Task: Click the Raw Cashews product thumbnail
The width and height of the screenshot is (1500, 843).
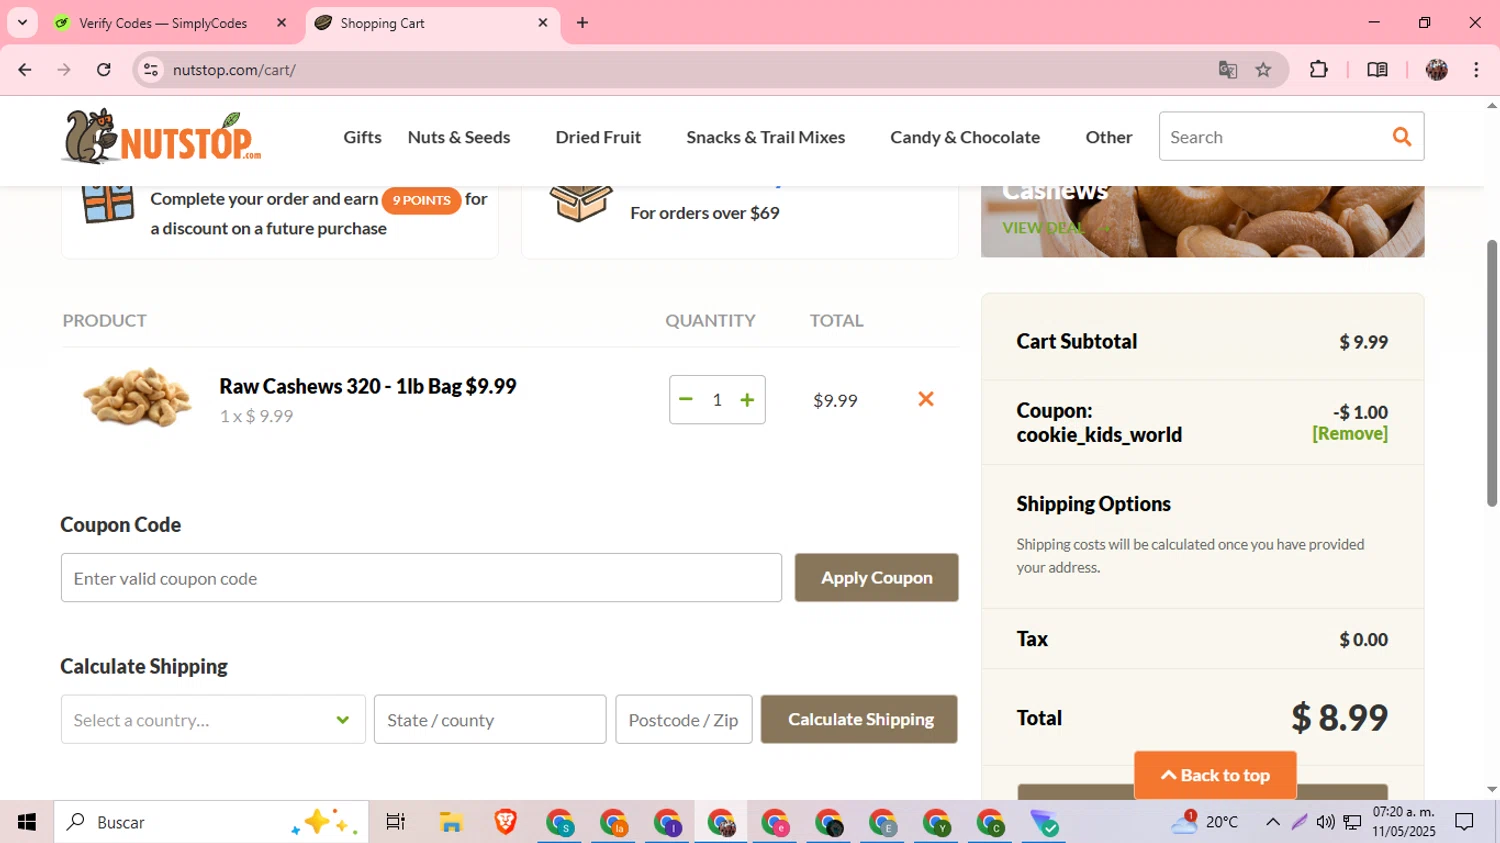Action: coord(137,397)
